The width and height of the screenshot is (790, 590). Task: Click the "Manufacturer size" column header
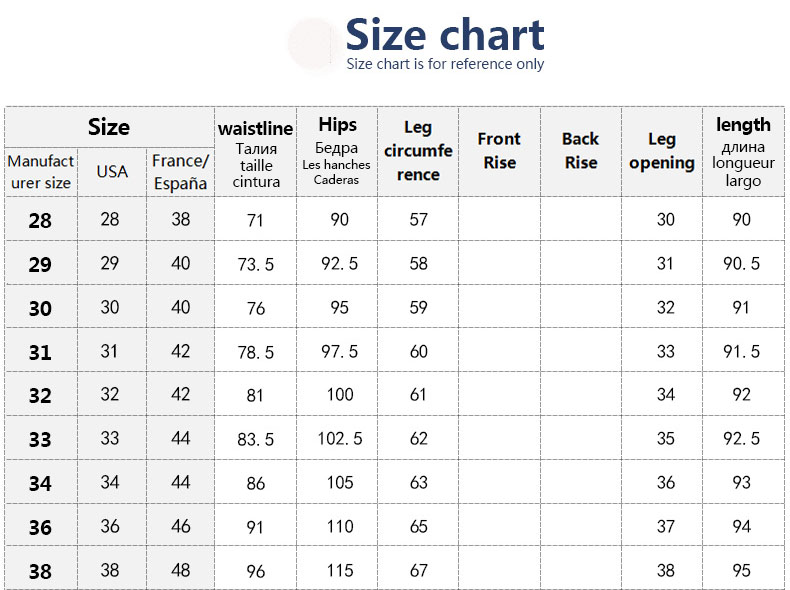41,172
